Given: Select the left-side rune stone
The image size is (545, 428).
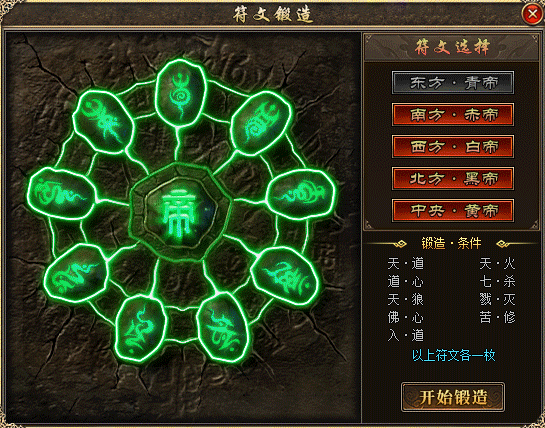Looking at the screenshot, I should 62,194.
